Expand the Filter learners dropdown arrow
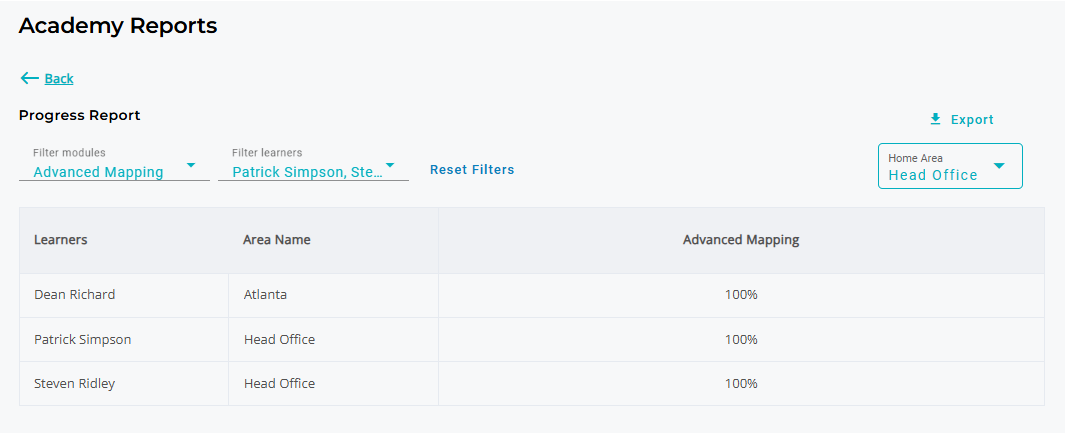 tap(390, 165)
